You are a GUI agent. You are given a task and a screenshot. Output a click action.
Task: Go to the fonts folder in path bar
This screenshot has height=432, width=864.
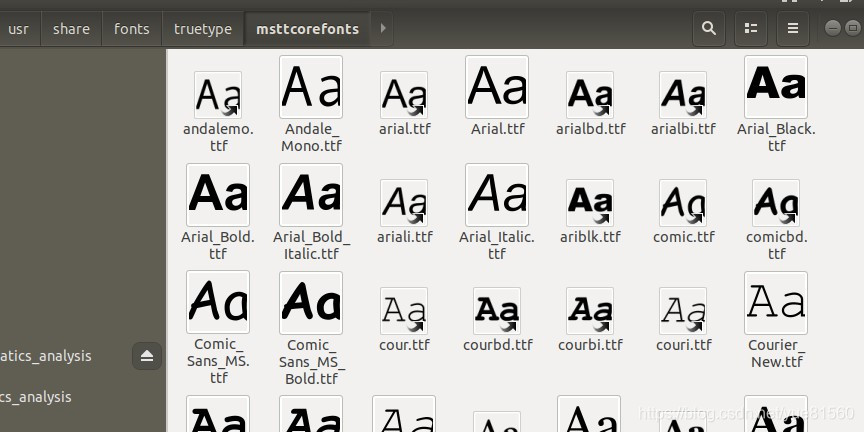[132, 29]
